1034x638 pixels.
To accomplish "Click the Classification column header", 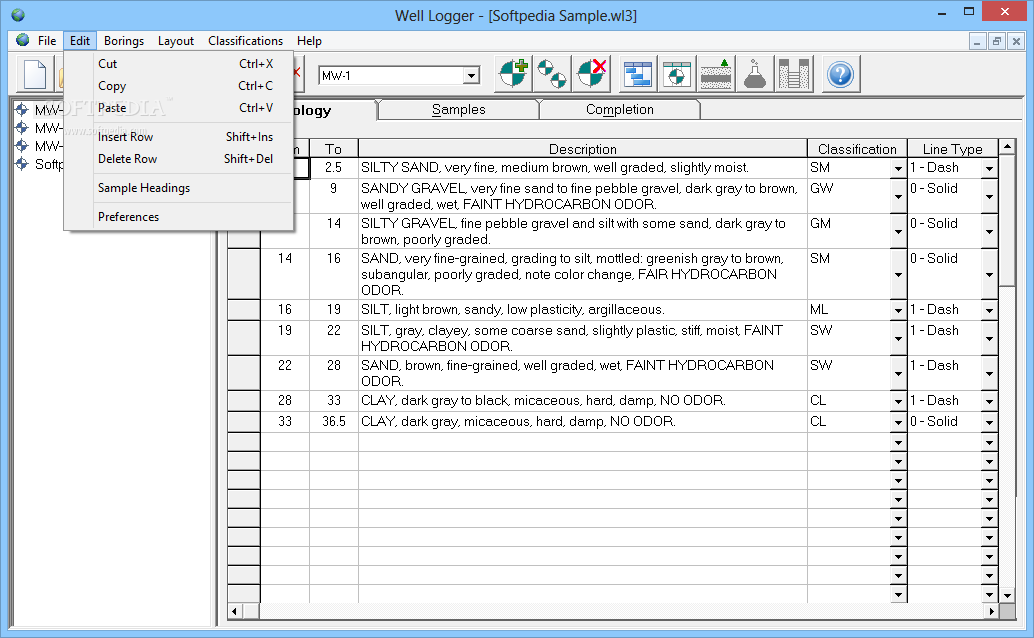I will coord(857,149).
